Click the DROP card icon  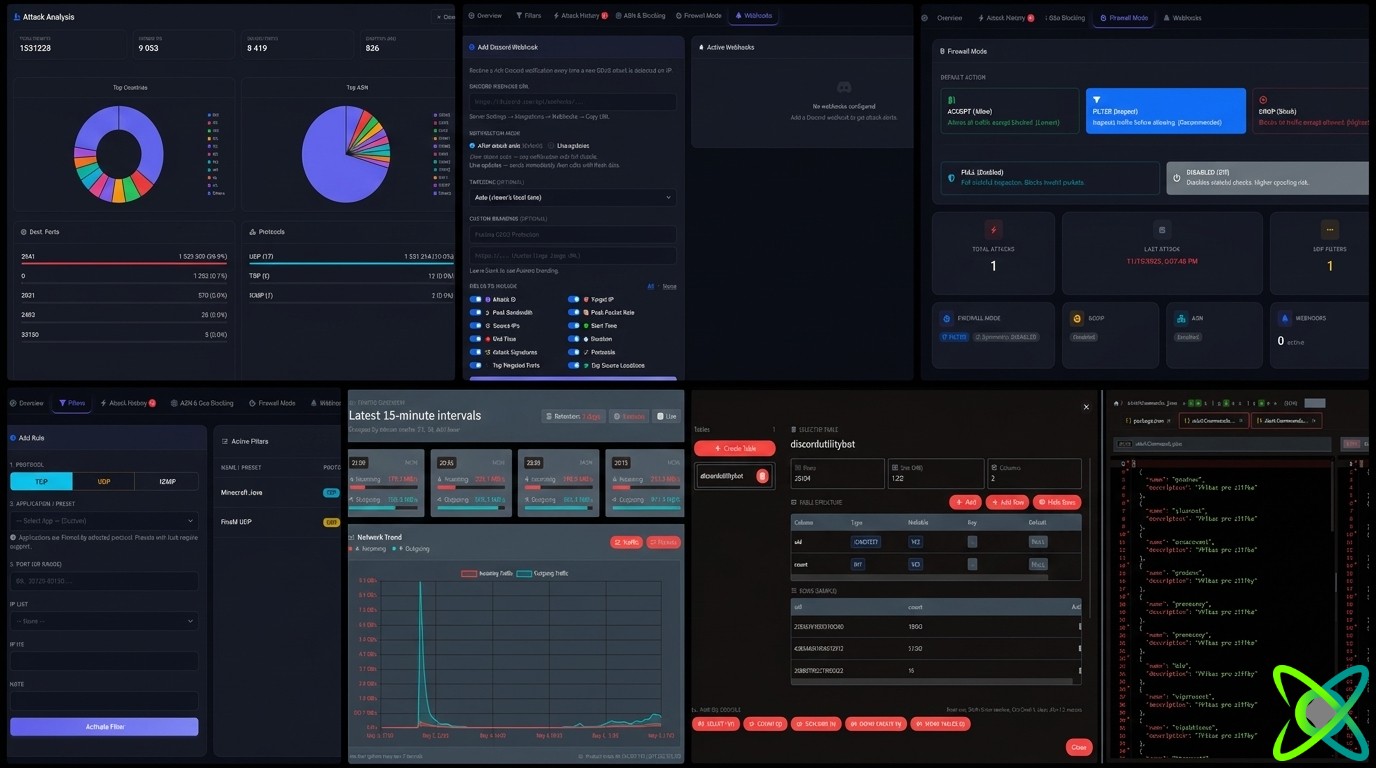[1263, 100]
